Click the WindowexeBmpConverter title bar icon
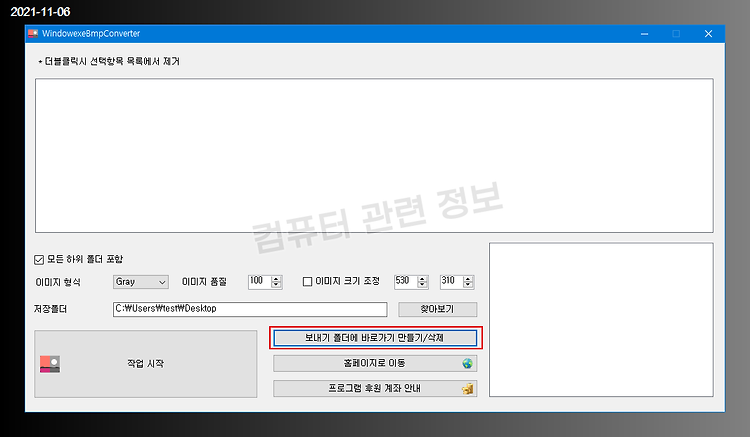 (x=33, y=33)
